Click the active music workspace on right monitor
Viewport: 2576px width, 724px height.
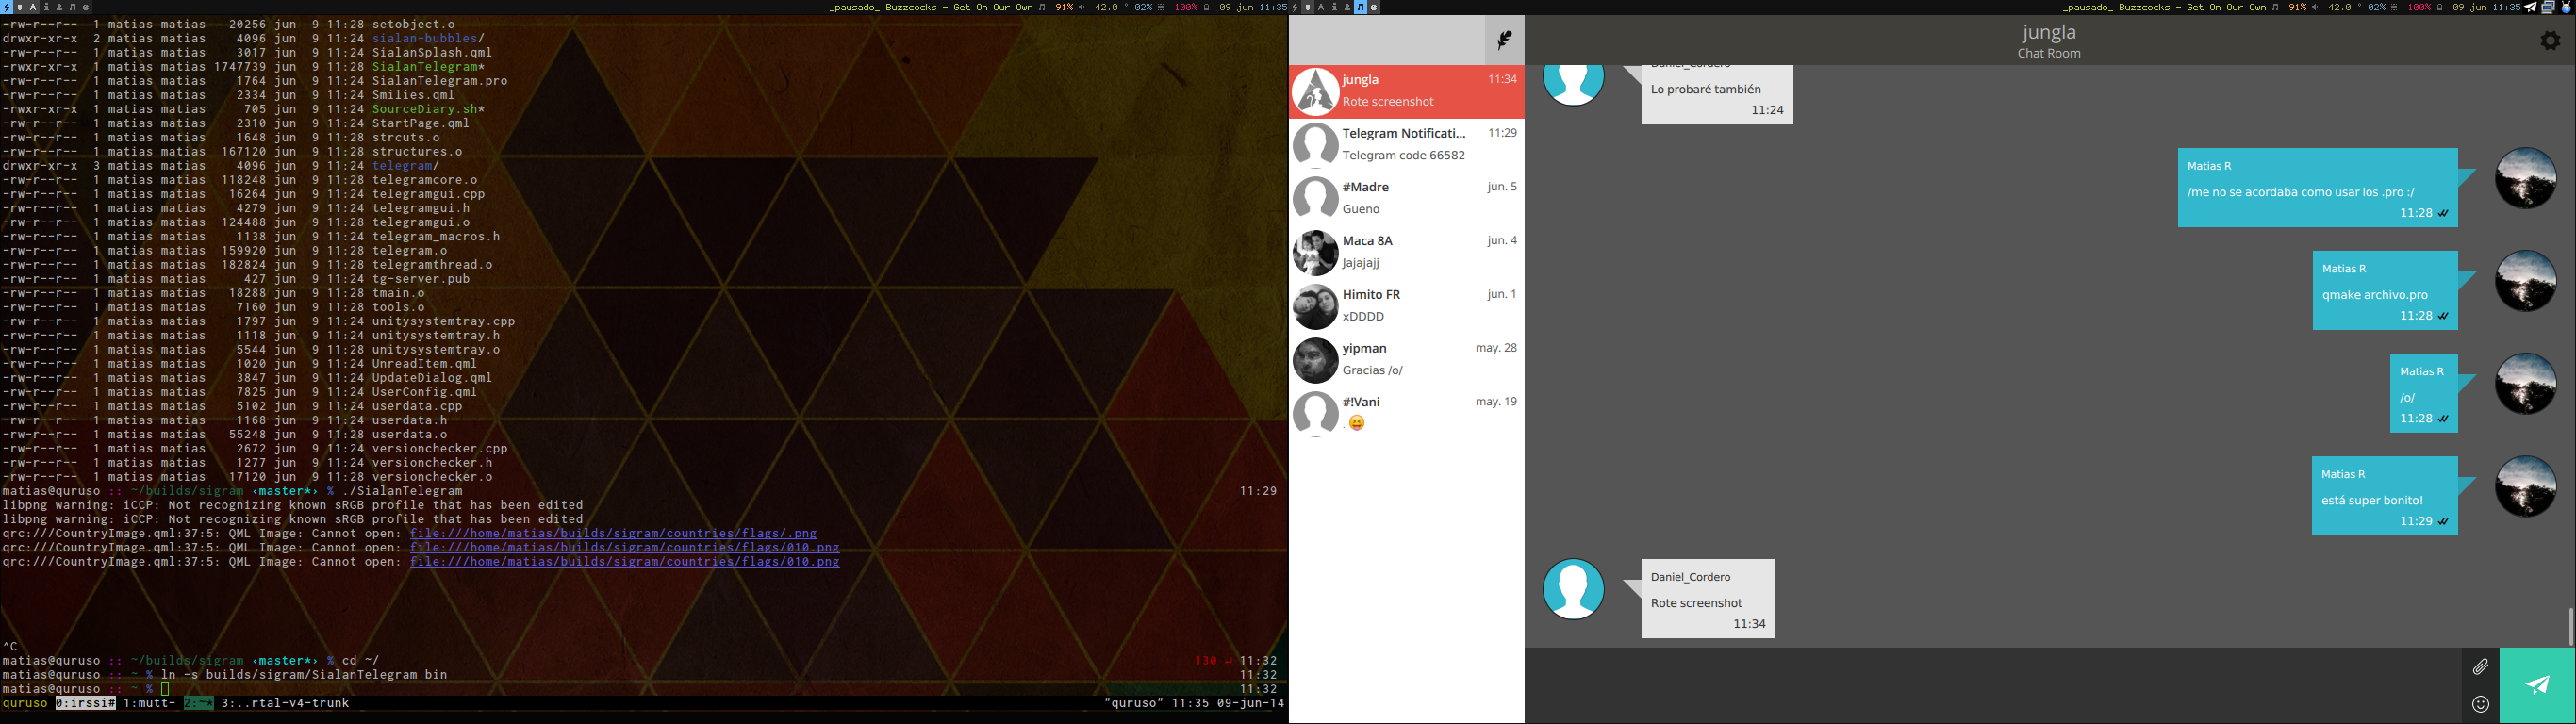point(1361,7)
